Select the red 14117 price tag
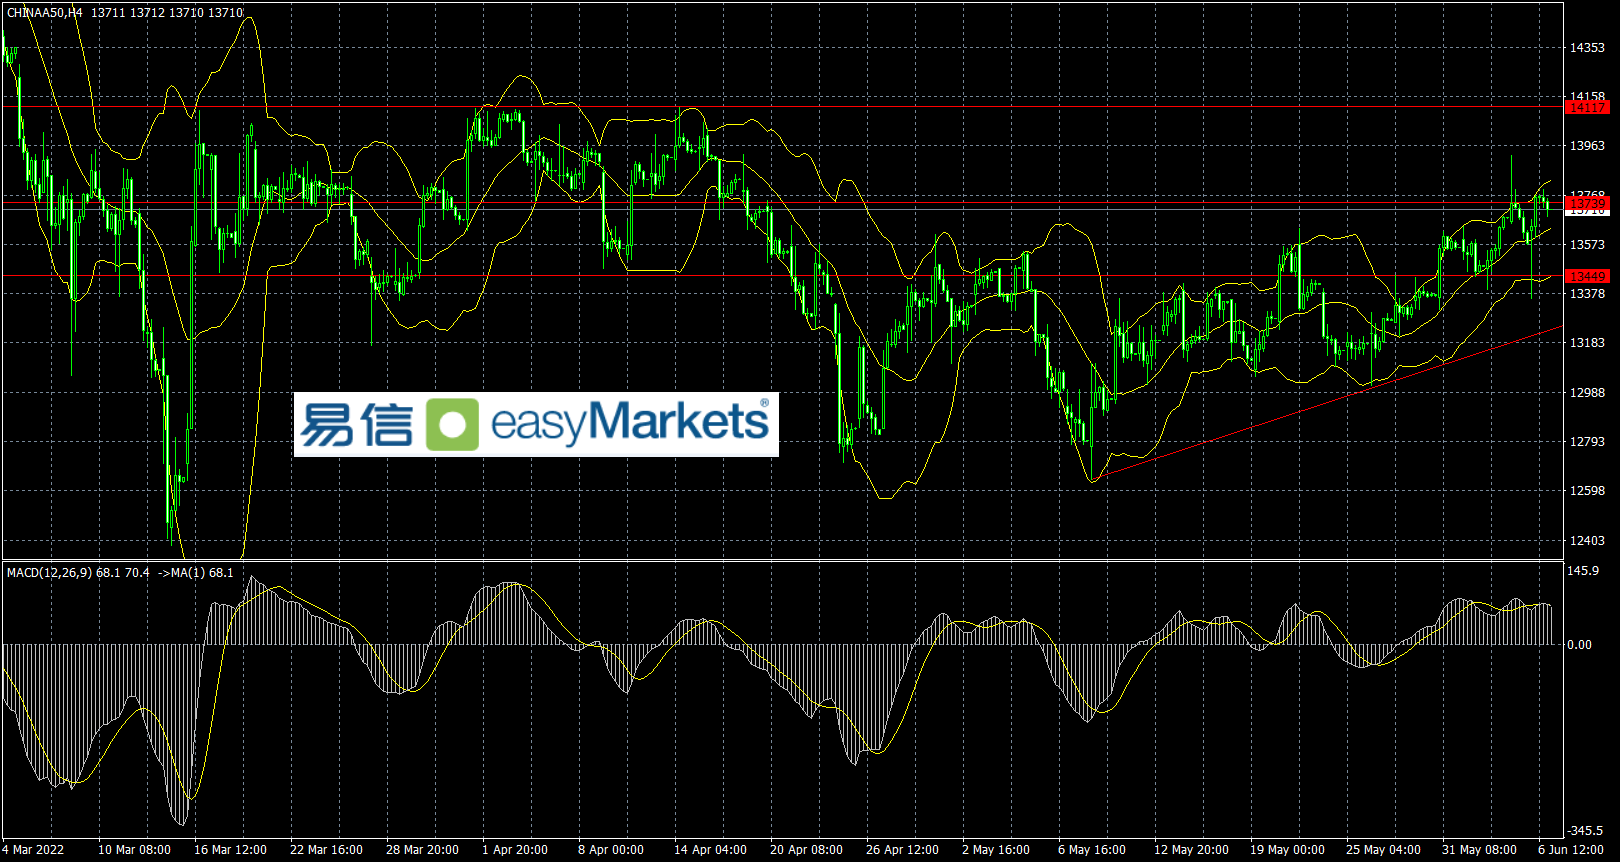Image resolution: width=1620 pixels, height=862 pixels. (x=1587, y=107)
